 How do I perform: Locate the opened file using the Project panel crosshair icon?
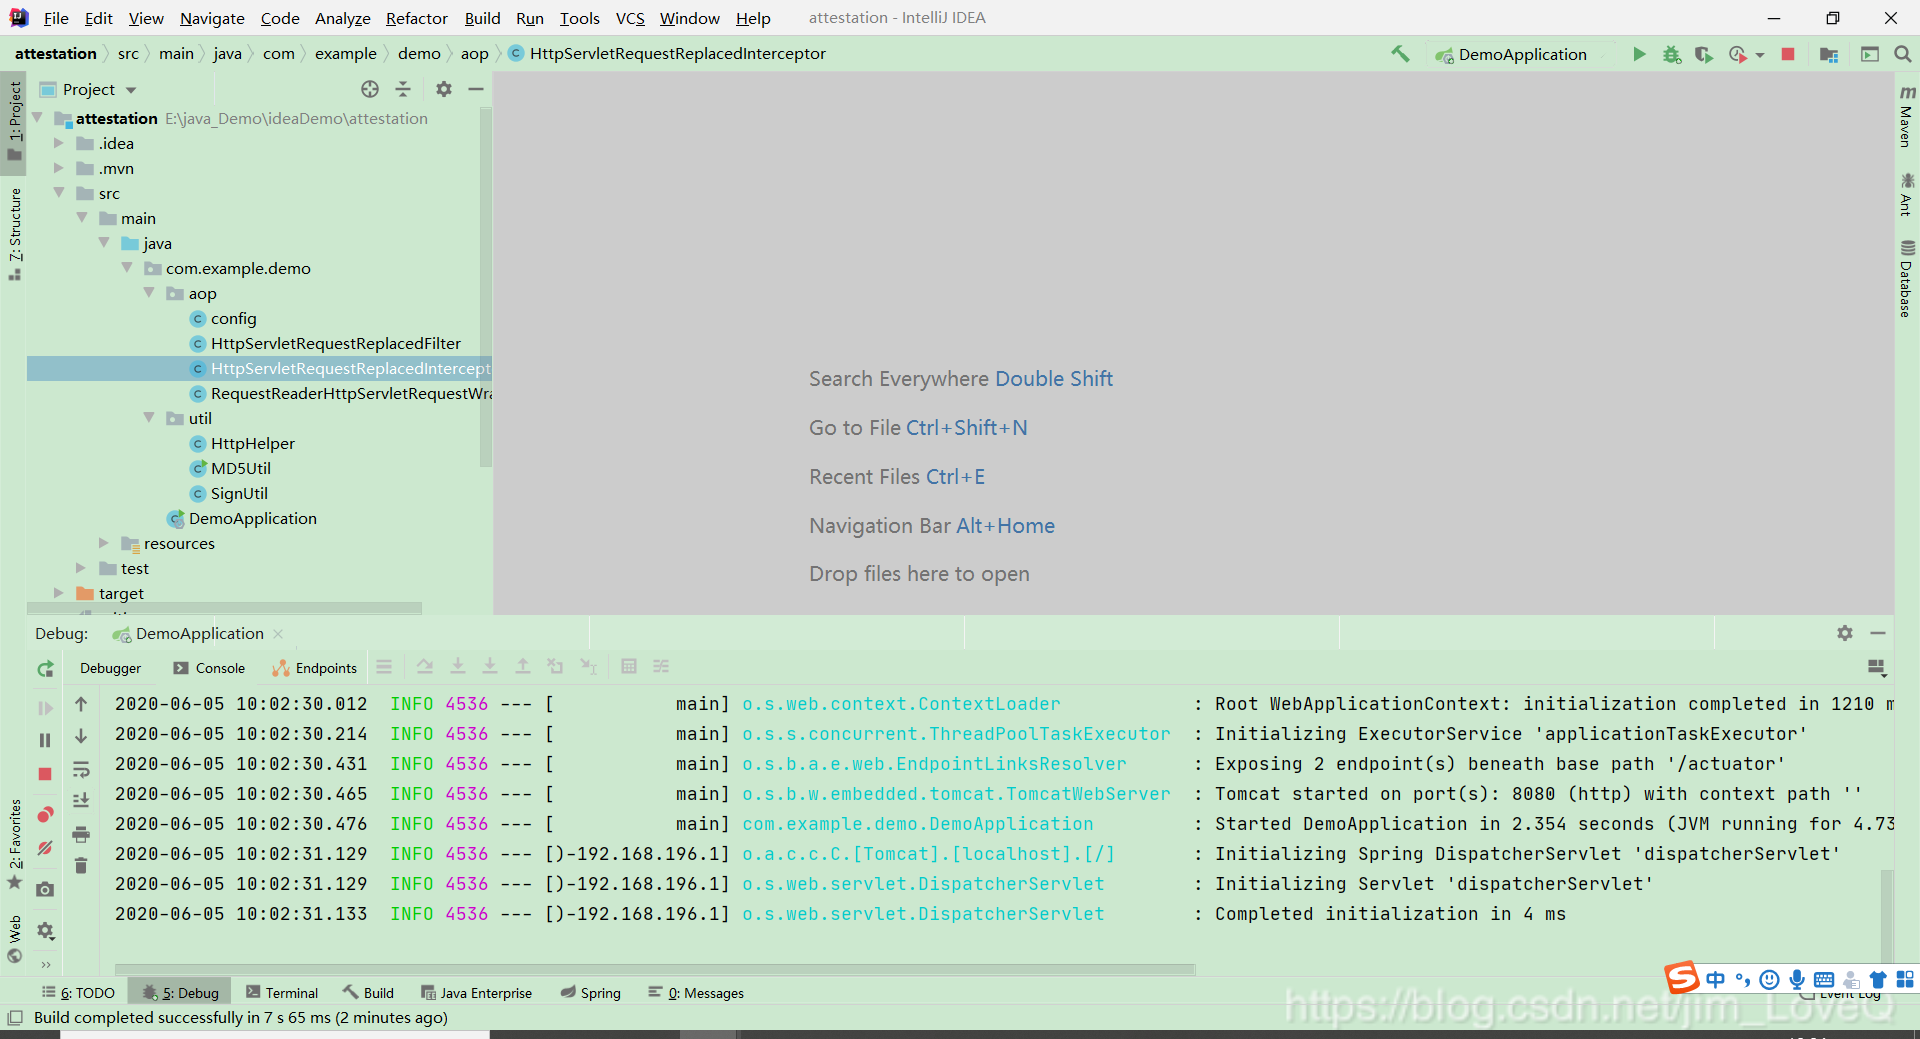point(370,89)
